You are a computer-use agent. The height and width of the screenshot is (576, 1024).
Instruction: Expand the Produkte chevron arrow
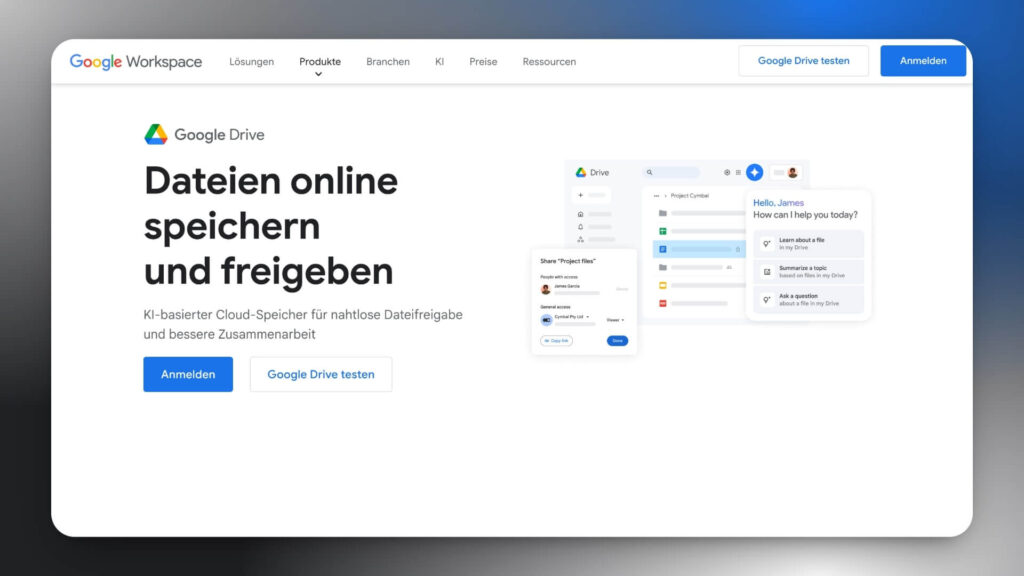(319, 74)
